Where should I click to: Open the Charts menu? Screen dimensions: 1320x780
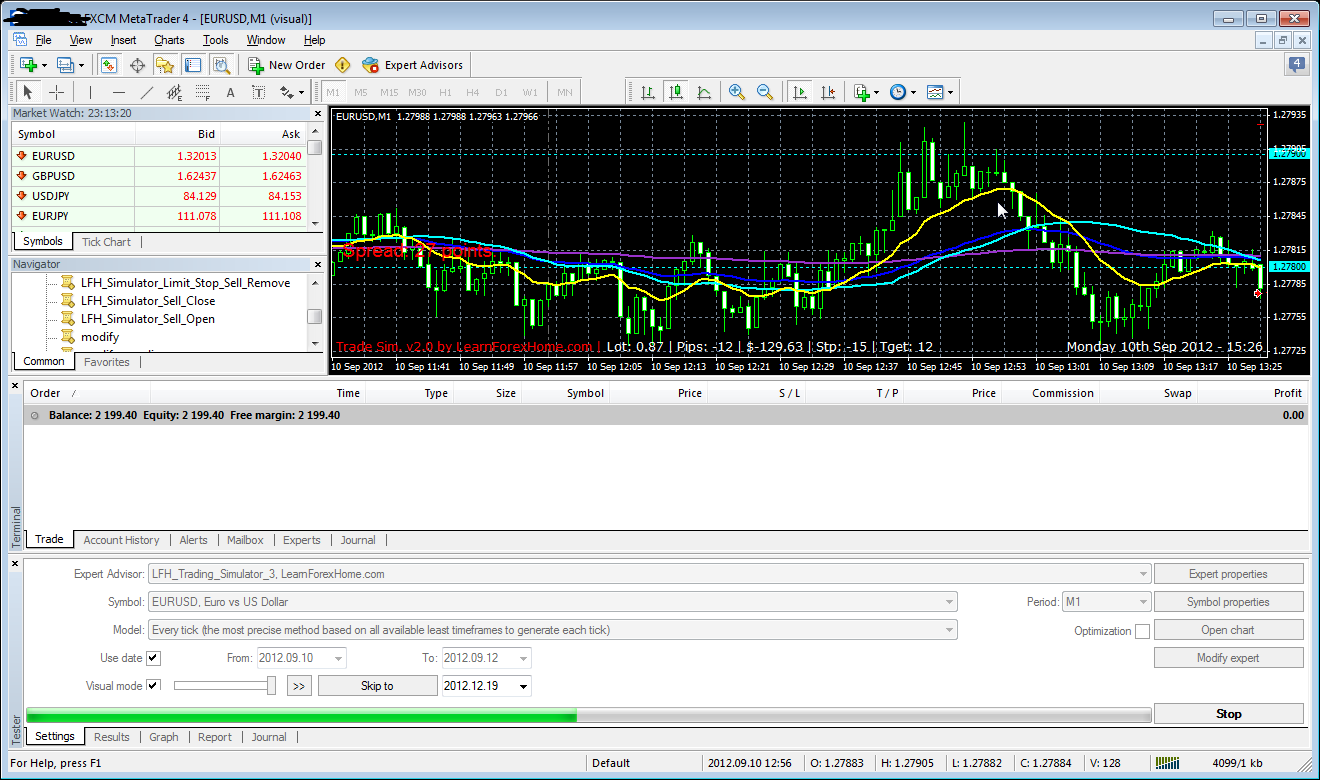click(x=169, y=40)
